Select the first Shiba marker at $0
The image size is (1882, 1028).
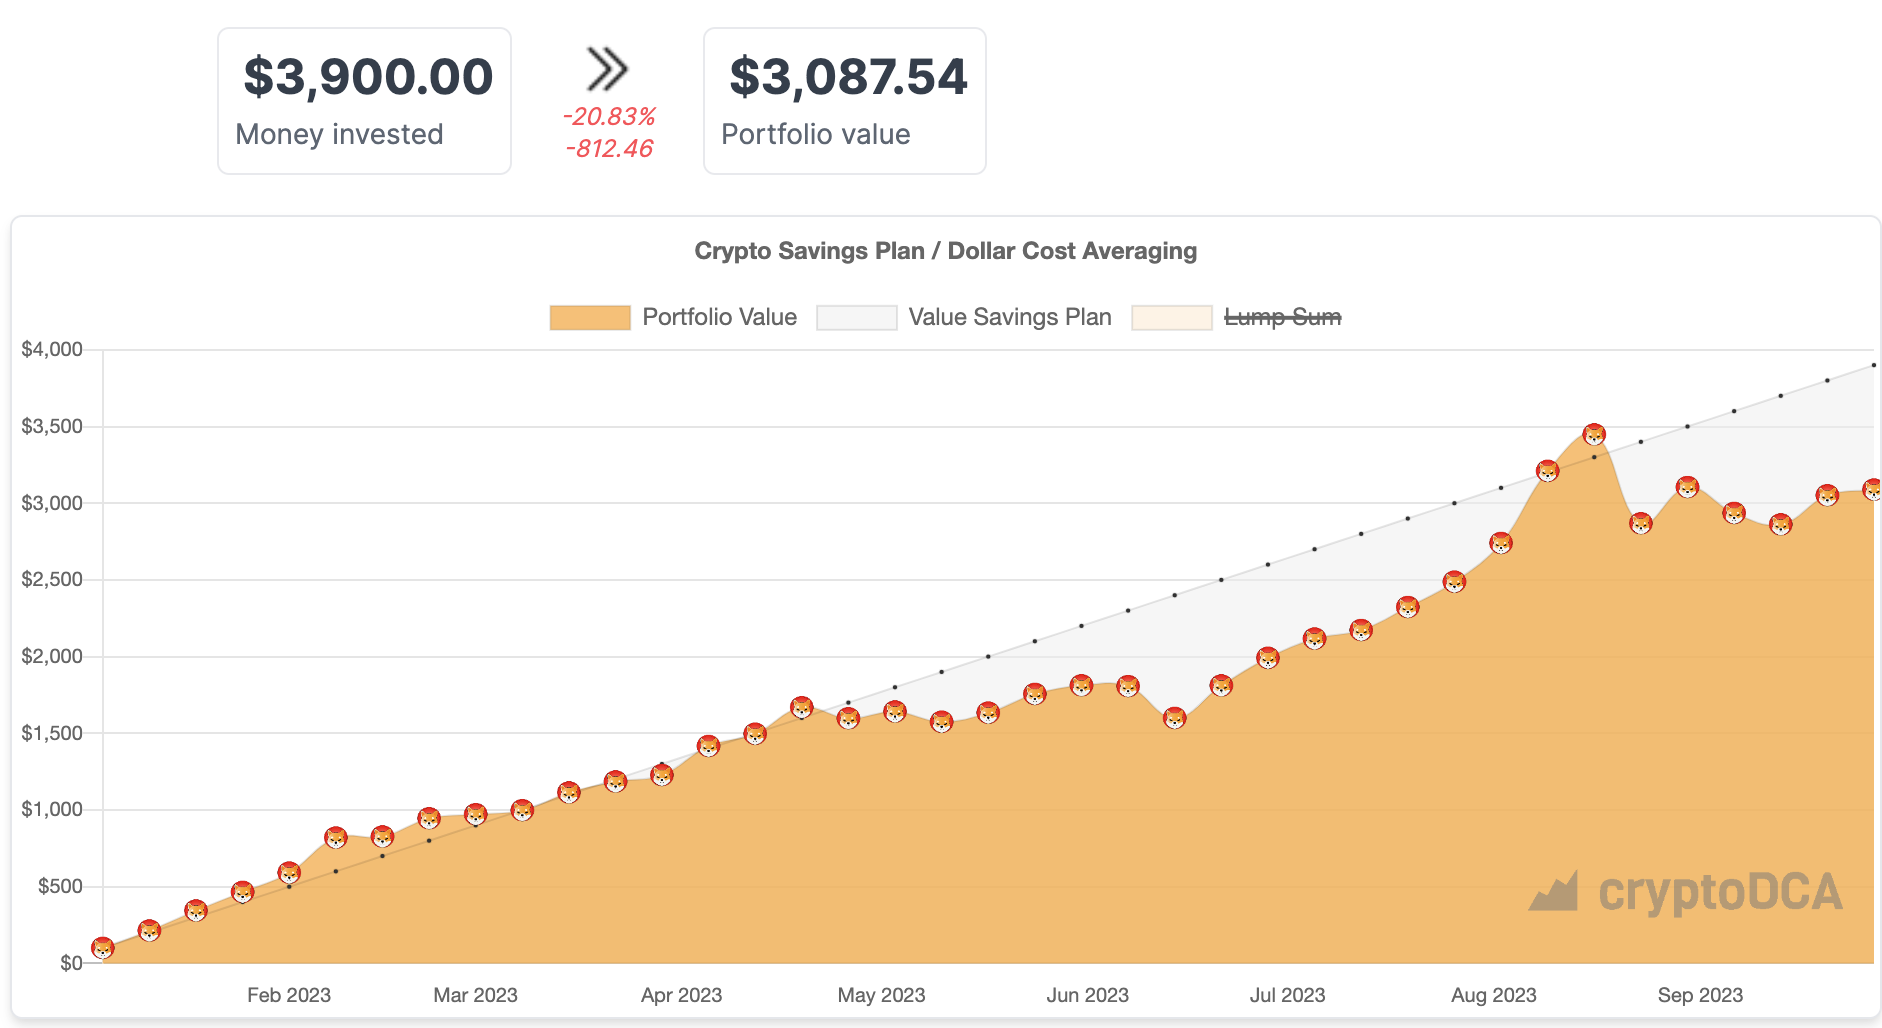tap(103, 948)
